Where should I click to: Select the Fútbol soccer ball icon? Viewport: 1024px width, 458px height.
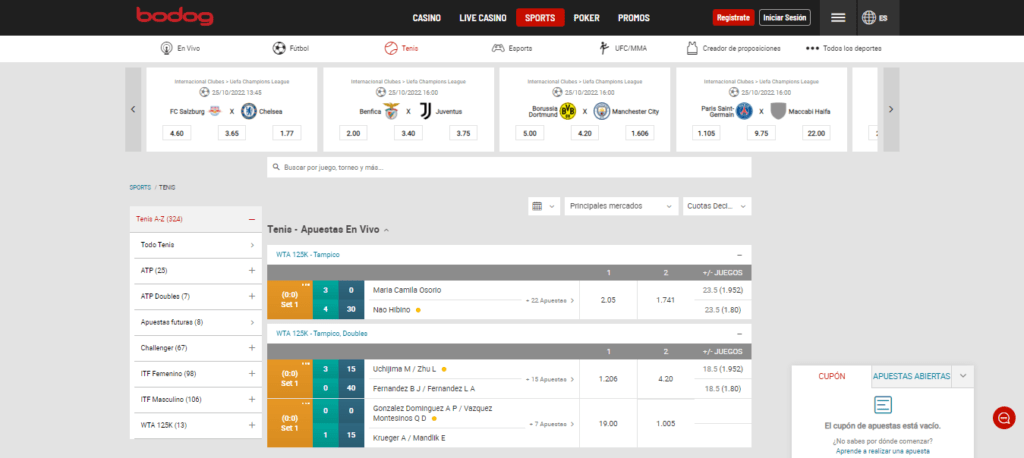point(279,48)
